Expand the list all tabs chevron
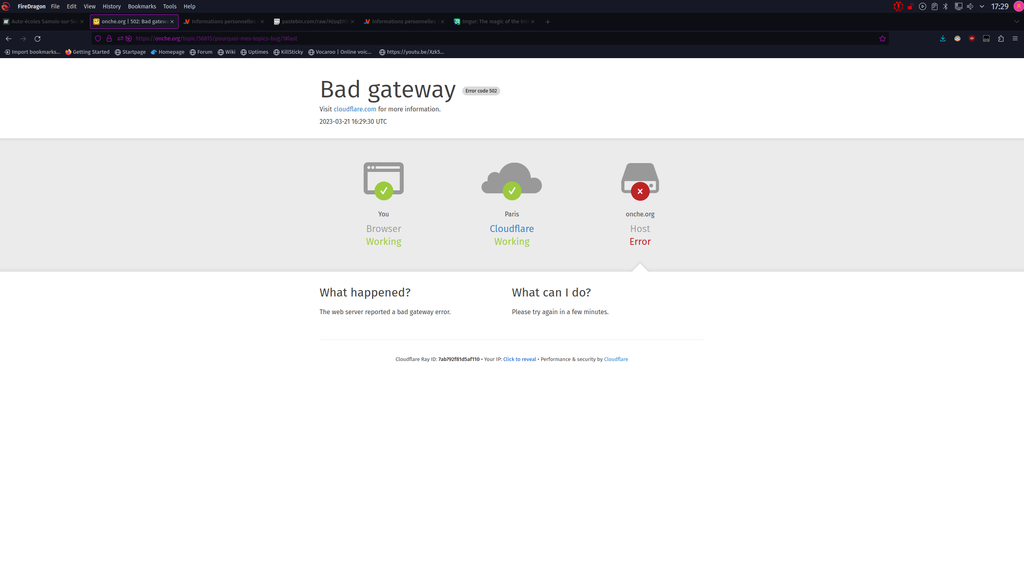This screenshot has width=1024, height=577. click(x=1016, y=22)
